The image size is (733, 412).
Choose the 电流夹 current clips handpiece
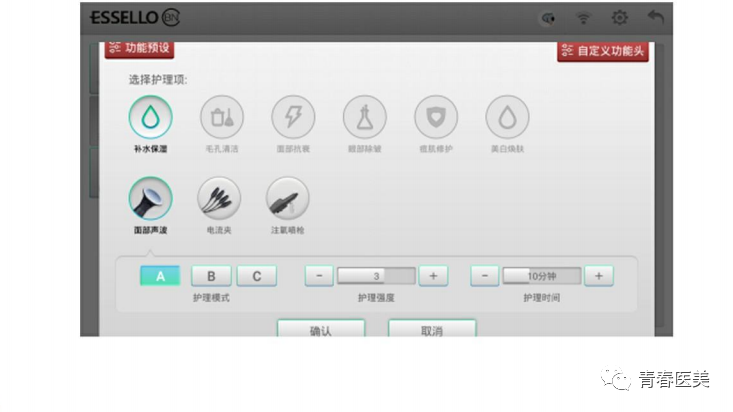coord(219,198)
